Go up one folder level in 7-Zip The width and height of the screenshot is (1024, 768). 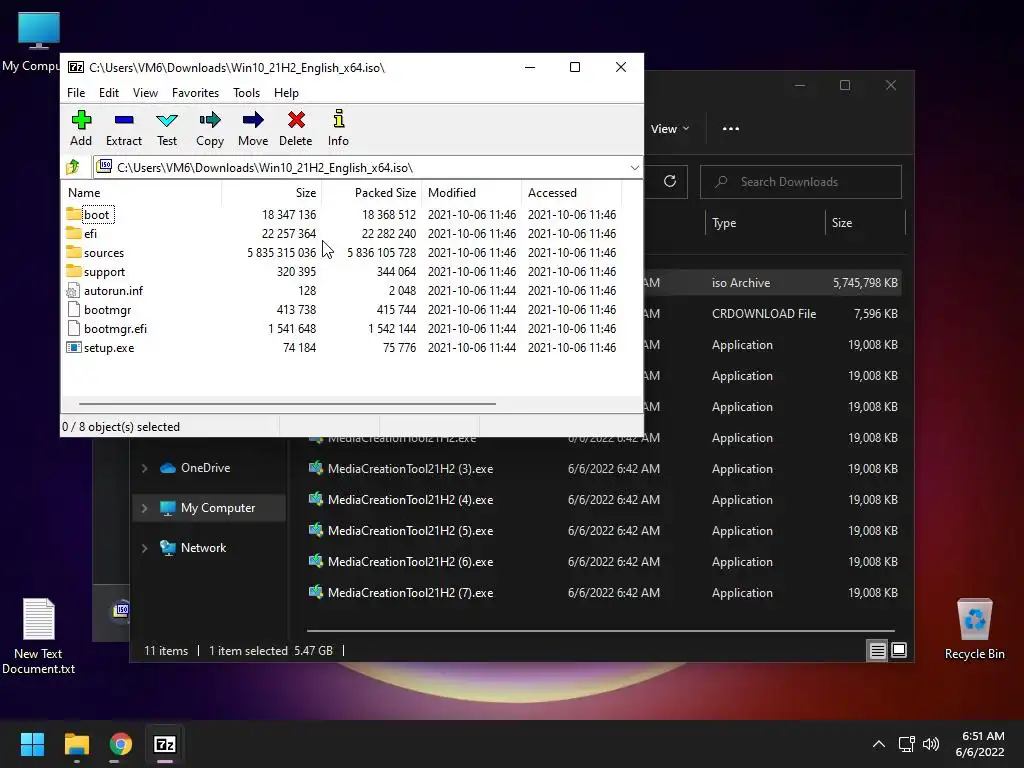73,167
